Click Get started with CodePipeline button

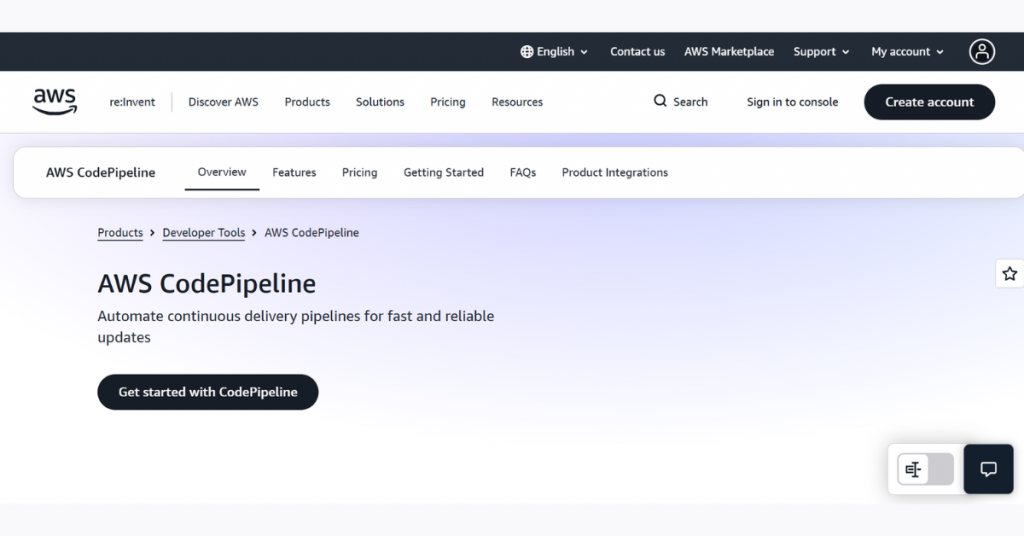pos(208,392)
